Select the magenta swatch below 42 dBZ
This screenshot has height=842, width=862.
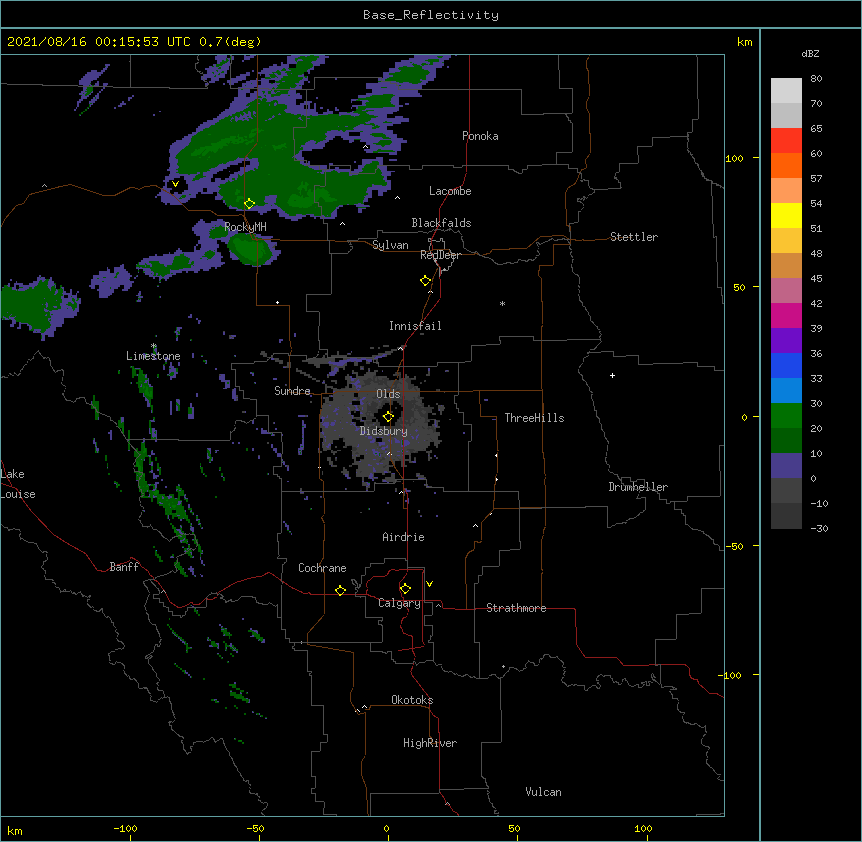(786, 315)
